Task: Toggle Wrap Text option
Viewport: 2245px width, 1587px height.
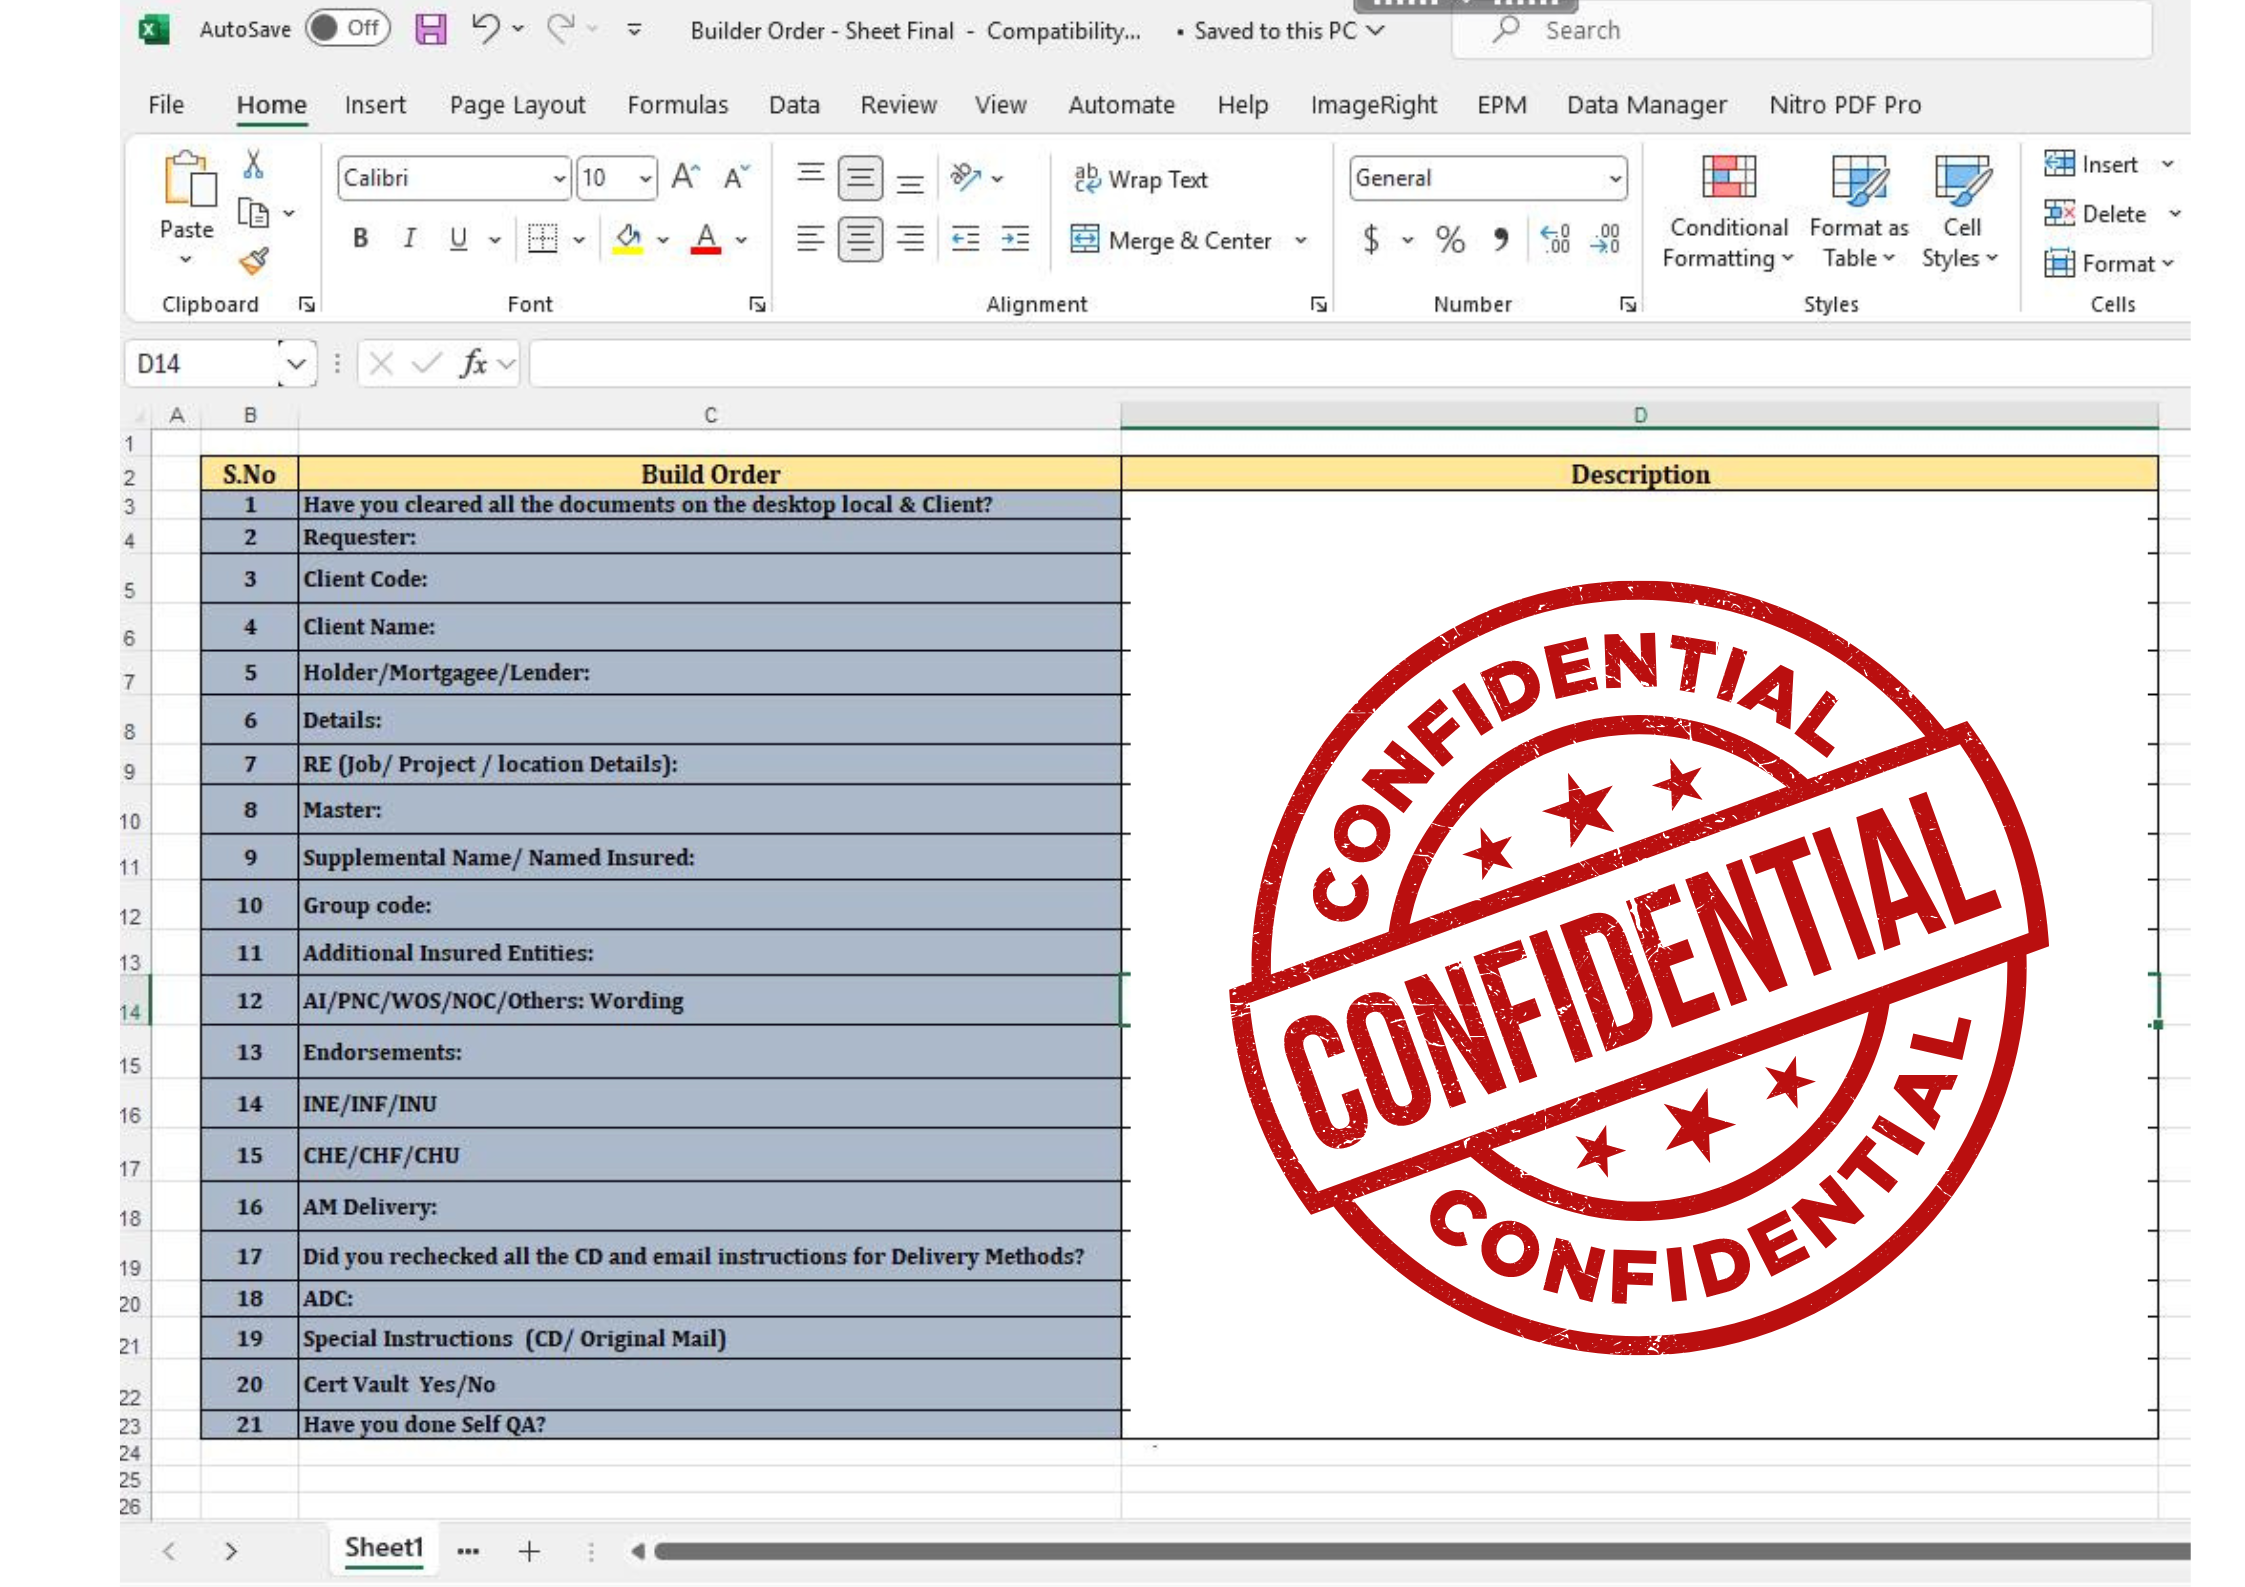Action: [x=1141, y=179]
